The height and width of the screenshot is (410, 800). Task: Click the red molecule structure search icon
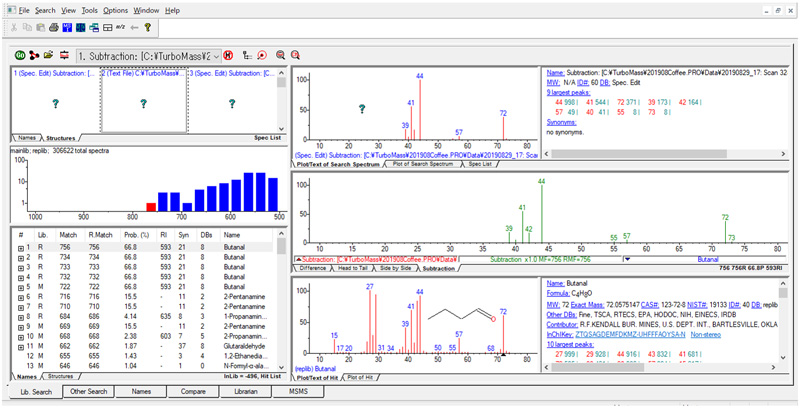34,55
